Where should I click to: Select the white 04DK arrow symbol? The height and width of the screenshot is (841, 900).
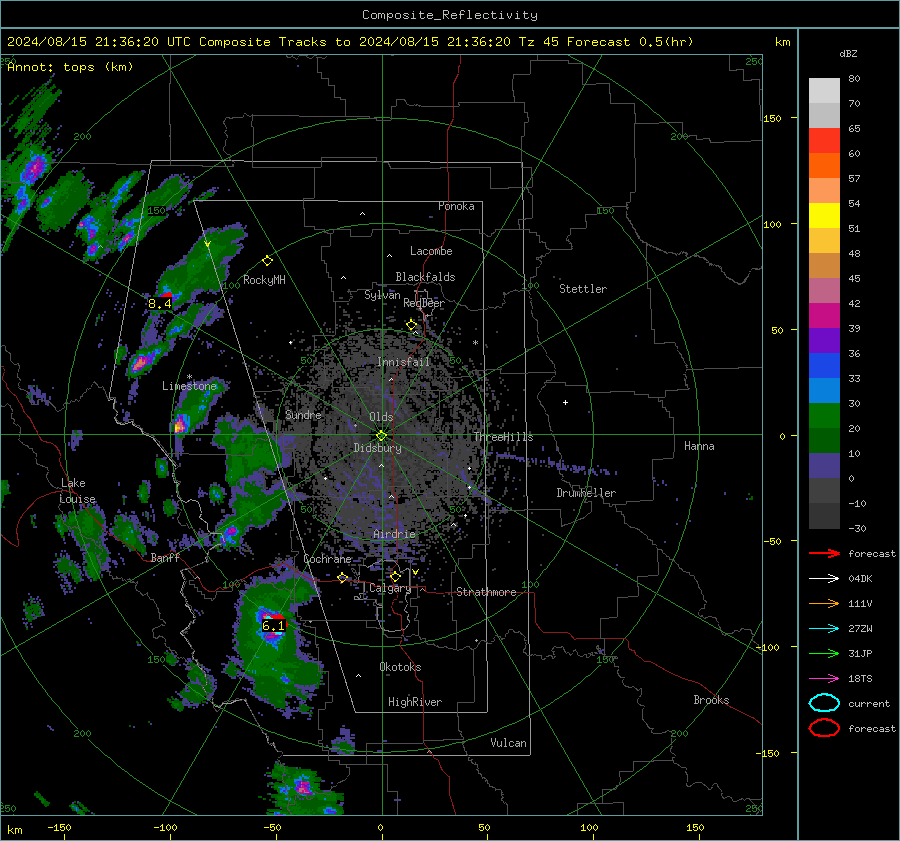(824, 579)
